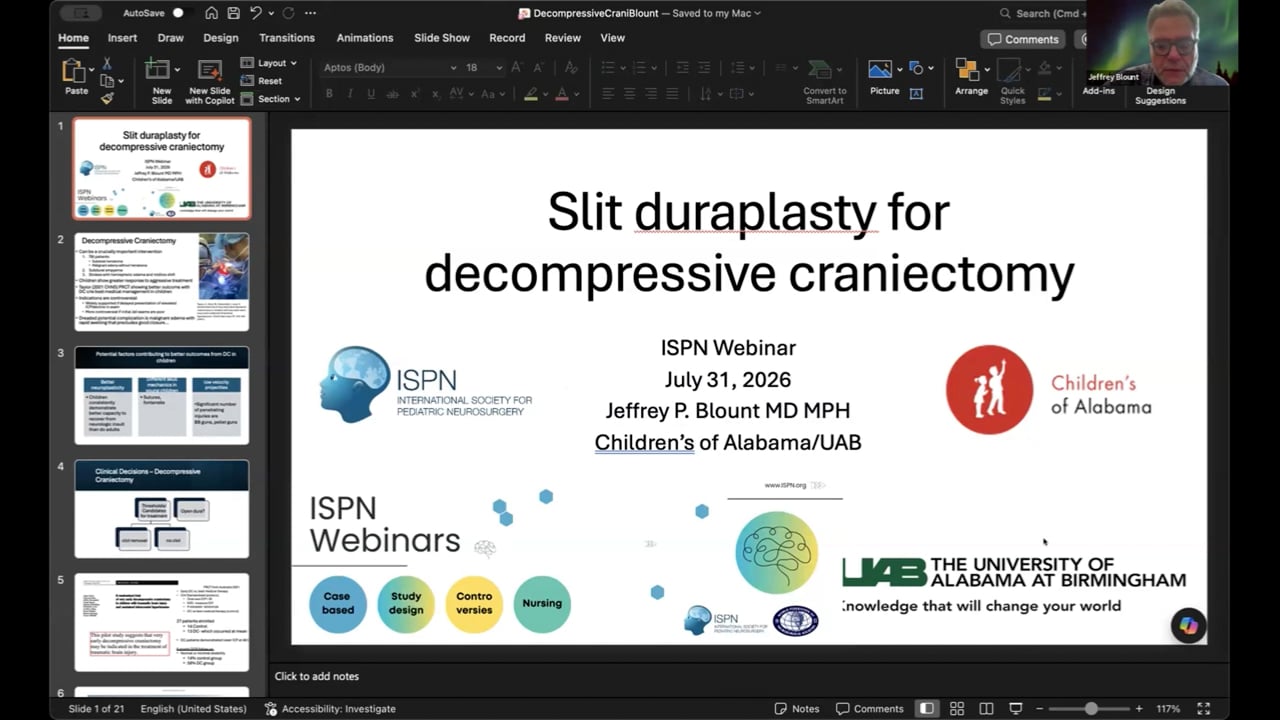Click the Home icon in title bar
The image size is (1280, 720).
(x=211, y=13)
